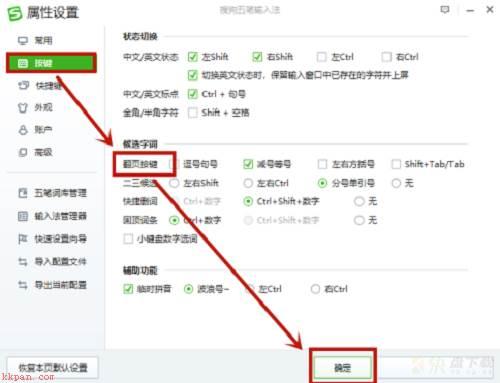Enable 左Ctrl for 中文/英文状态 switching
The width and height of the screenshot is (500, 383).
[x=321, y=57]
